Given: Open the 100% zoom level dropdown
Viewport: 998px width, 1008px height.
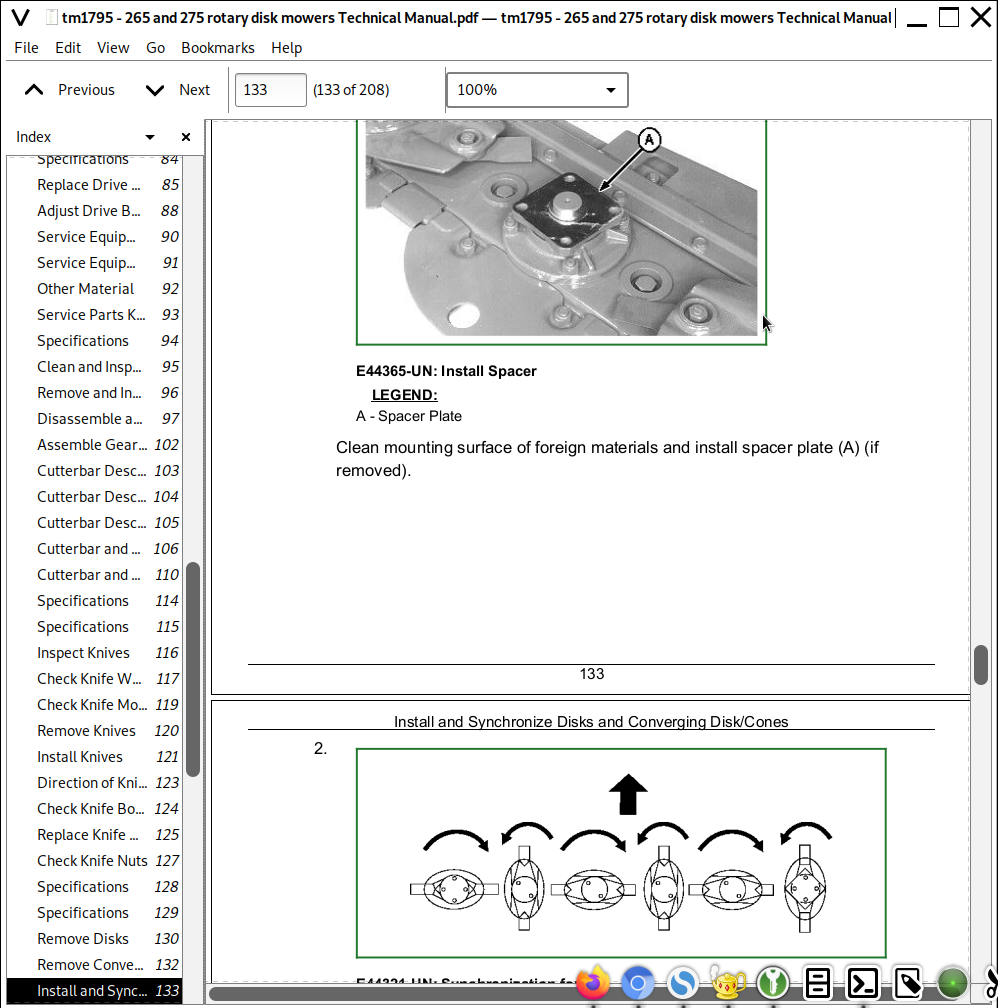Looking at the screenshot, I should [537, 90].
